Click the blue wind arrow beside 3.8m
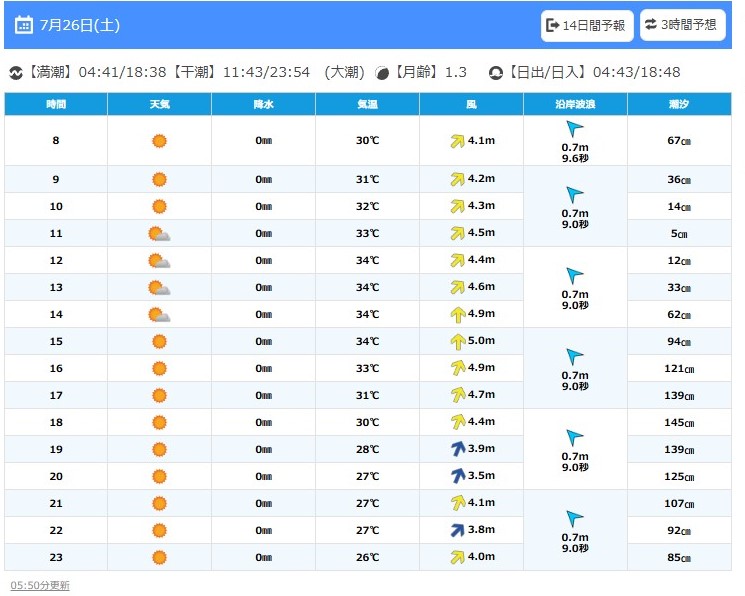745x596 pixels. (x=458, y=530)
